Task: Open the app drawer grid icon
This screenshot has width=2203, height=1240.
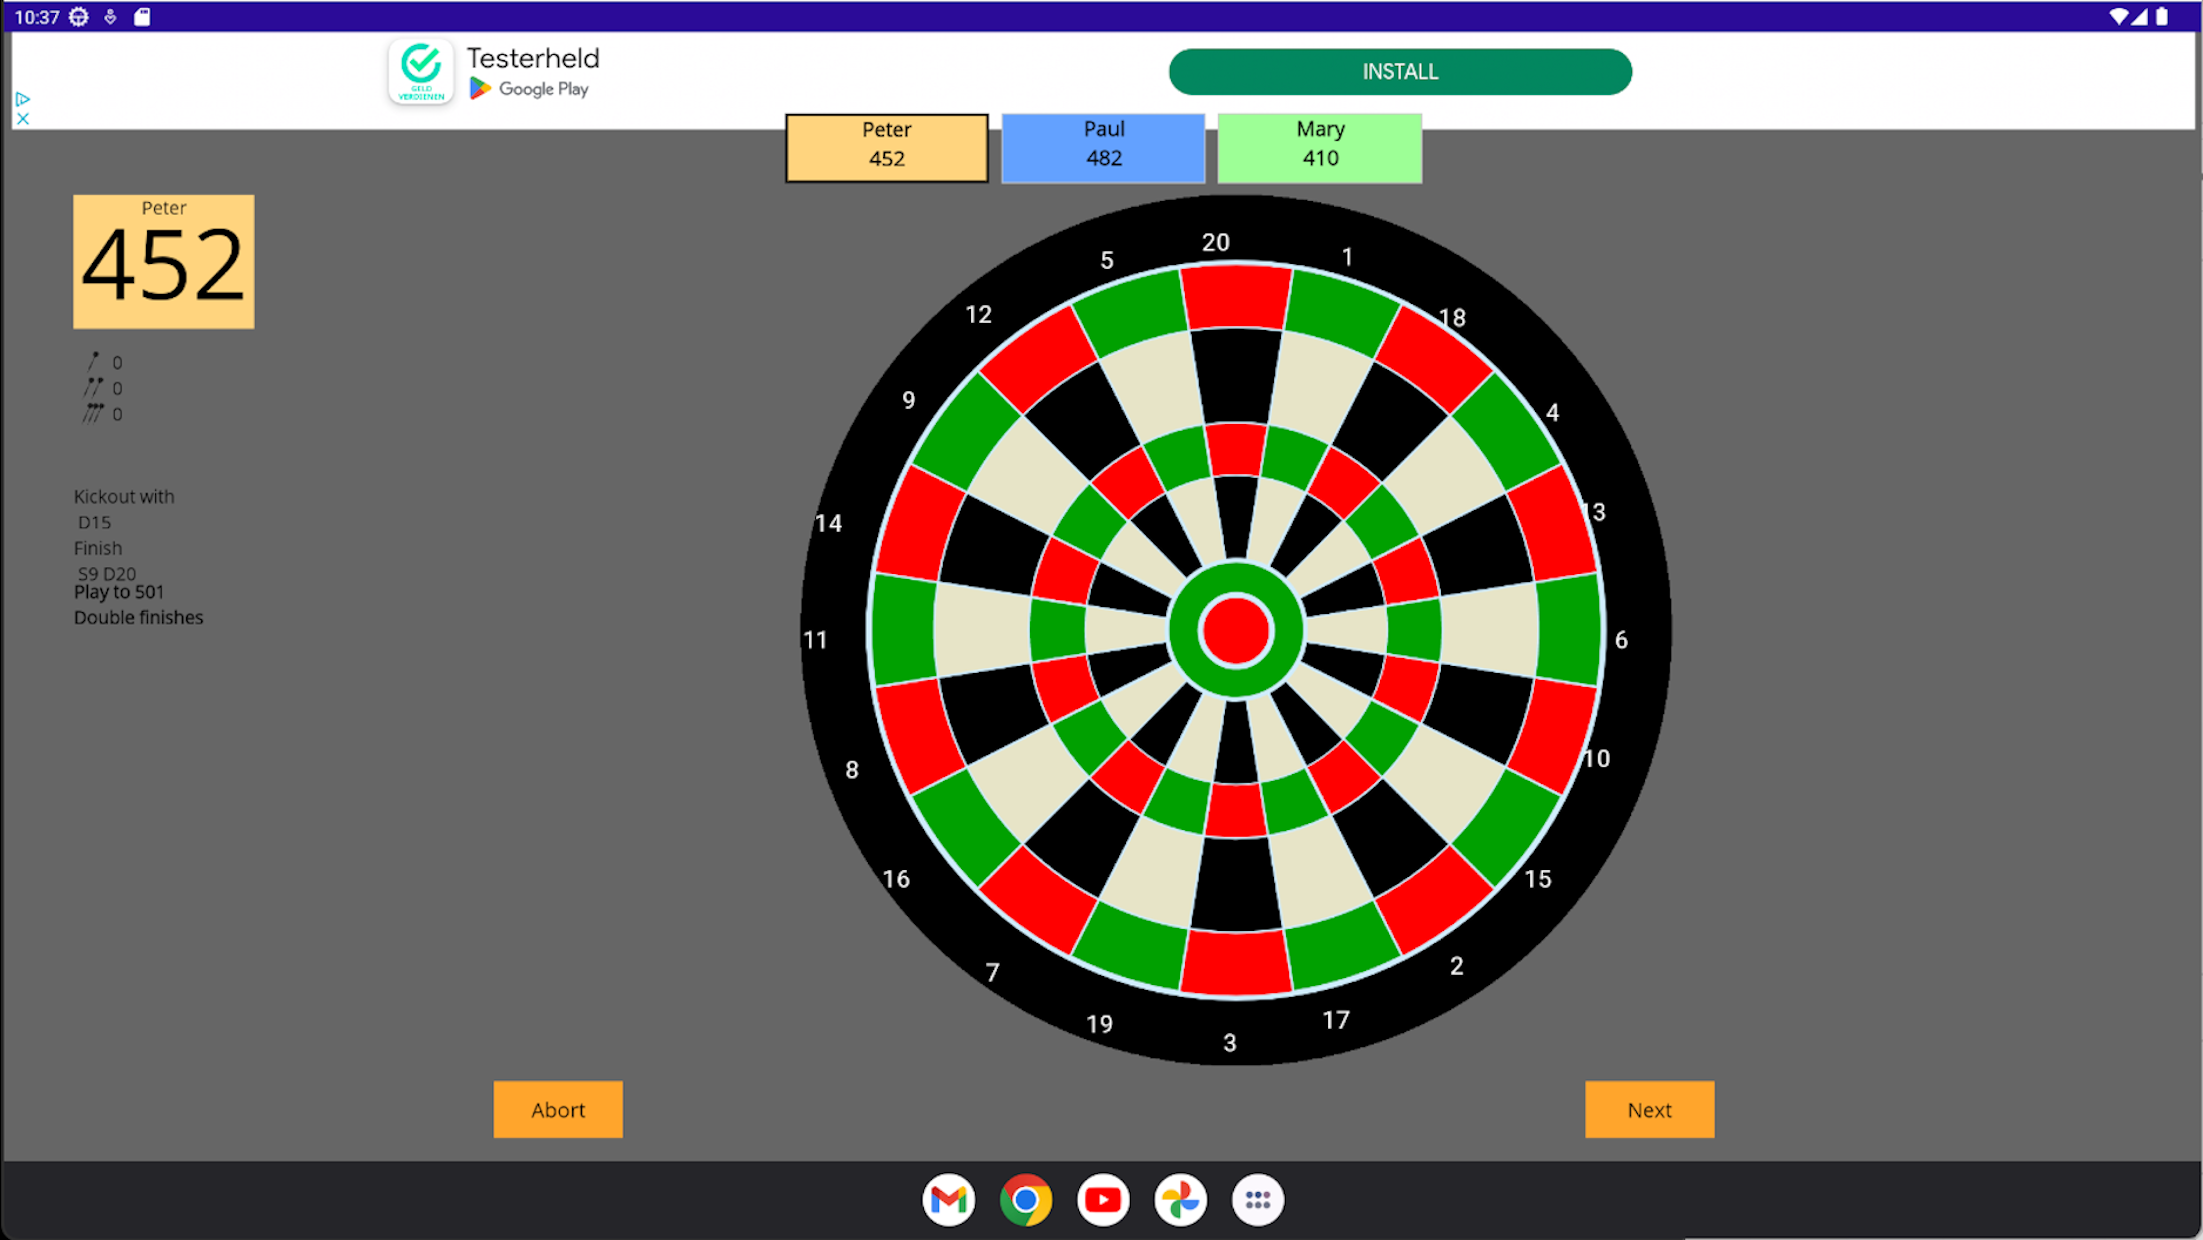Action: point(1257,1199)
